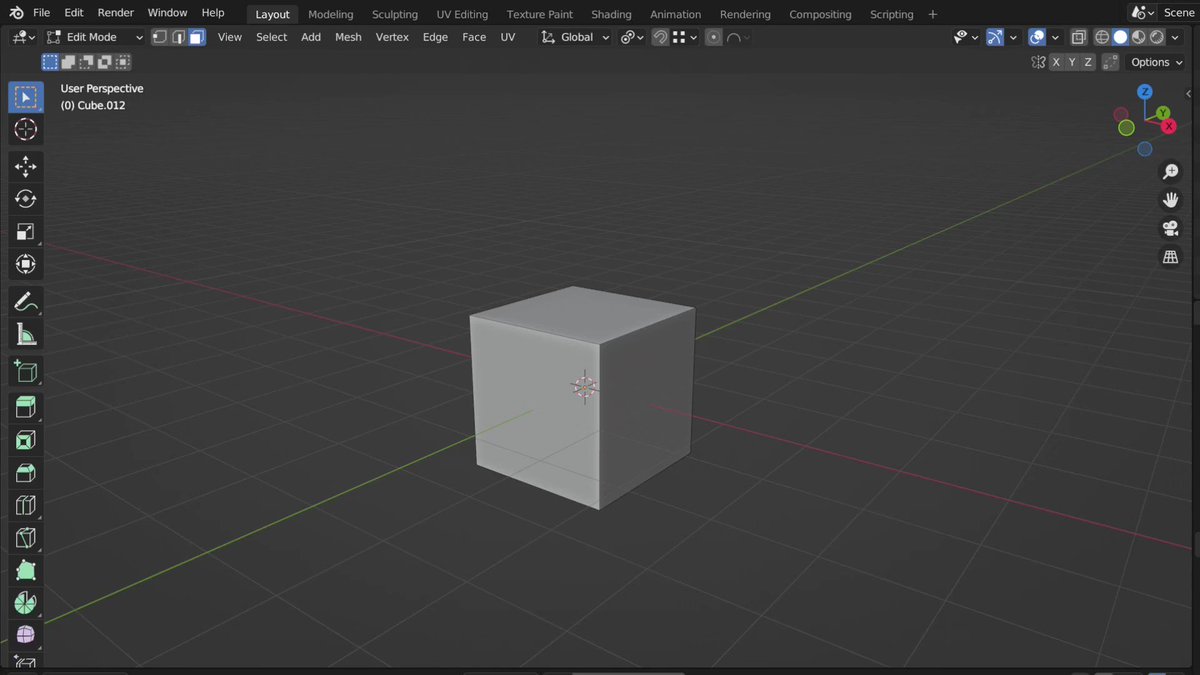Viewport: 1200px width, 675px height.
Task: Open the editor type dropdown
Action: [24, 37]
